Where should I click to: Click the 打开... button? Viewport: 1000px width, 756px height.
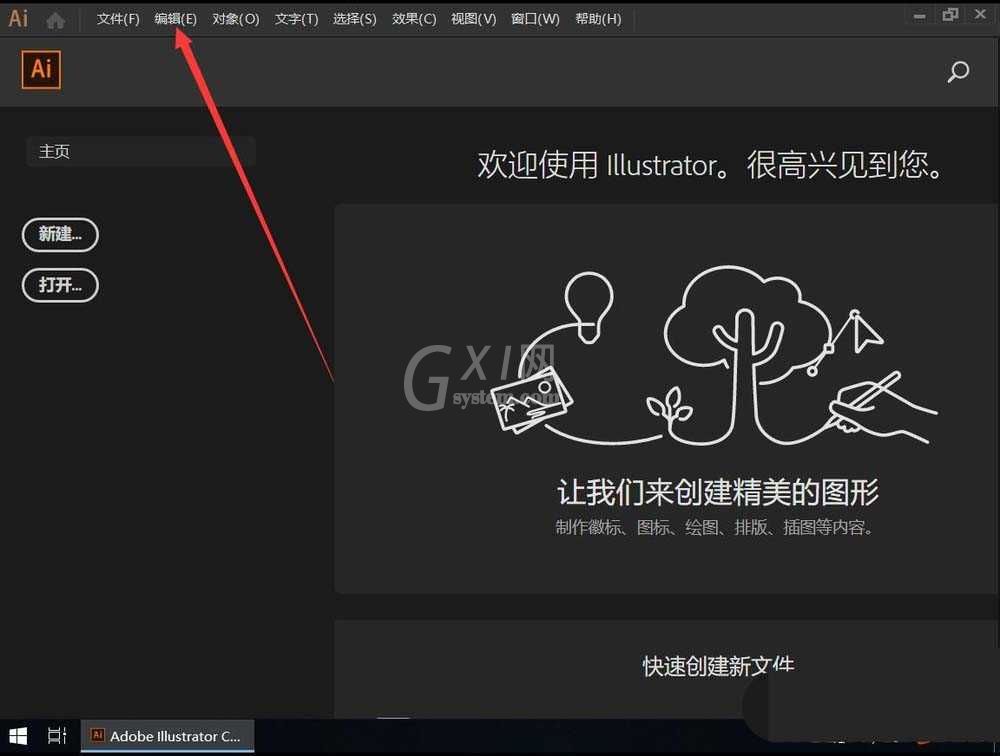coord(61,285)
